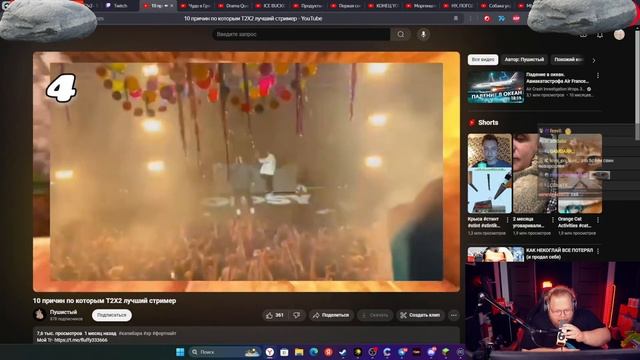Open YouTube notifications bell
The height and width of the screenshot is (360, 640).
pyautogui.click(x=600, y=35)
